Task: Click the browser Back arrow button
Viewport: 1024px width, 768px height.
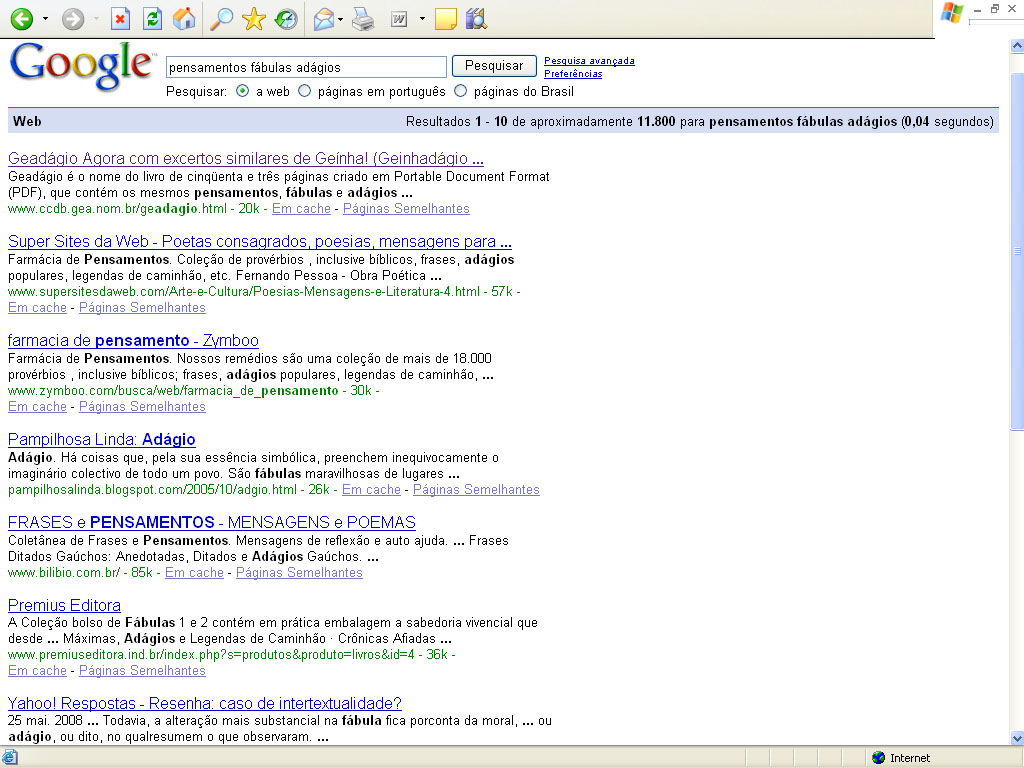Action: 21,19
